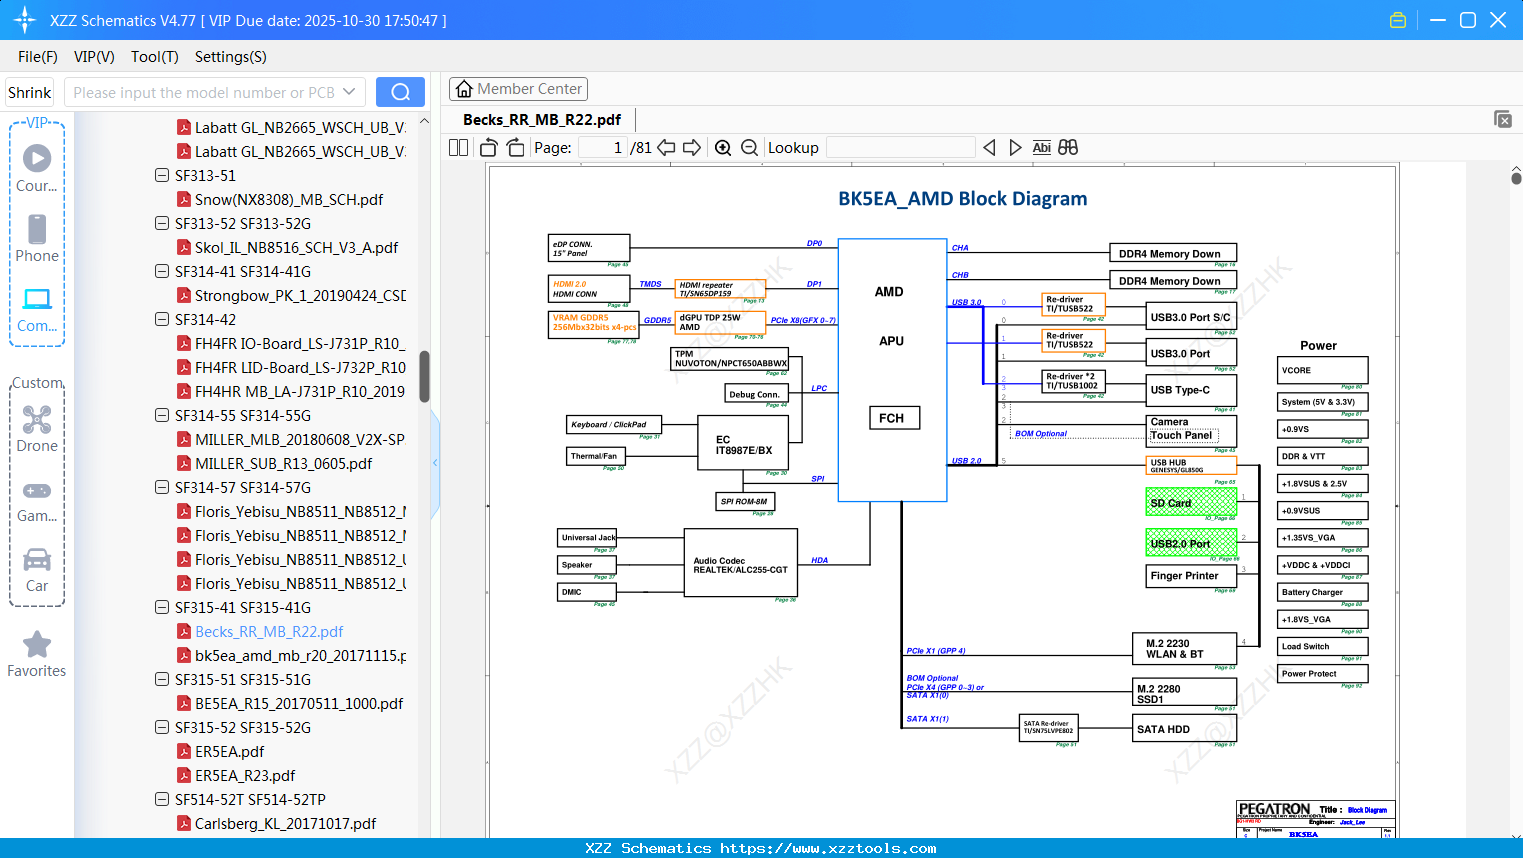Viewport: 1523px width, 858px height.
Task: Collapse the SF314-42 tree folder
Action: [x=162, y=320]
